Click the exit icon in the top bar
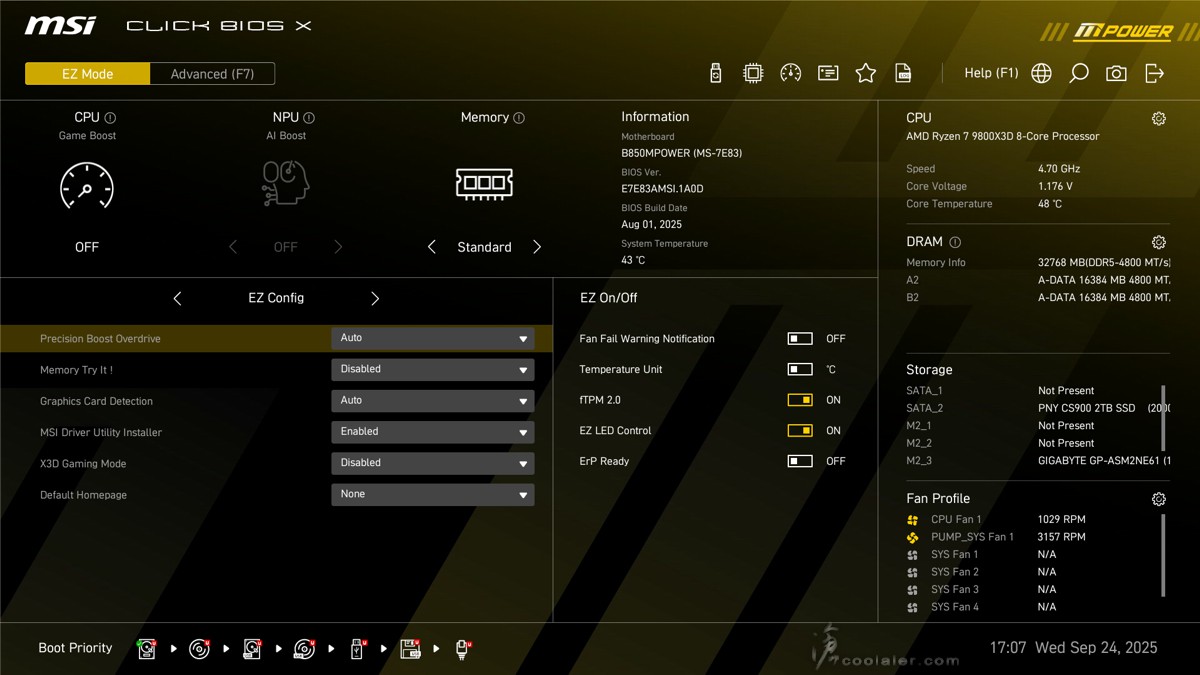This screenshot has height=675, width=1200. (1155, 73)
